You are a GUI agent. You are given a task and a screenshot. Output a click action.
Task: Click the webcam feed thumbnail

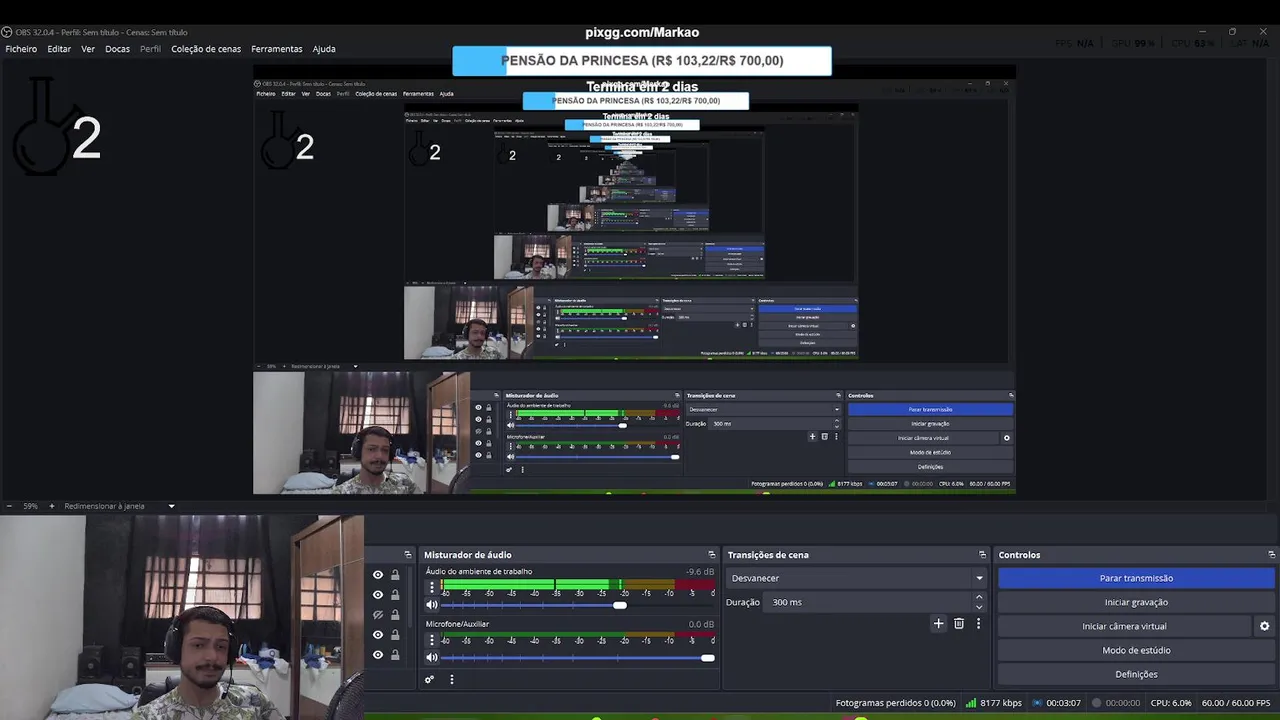point(182,617)
